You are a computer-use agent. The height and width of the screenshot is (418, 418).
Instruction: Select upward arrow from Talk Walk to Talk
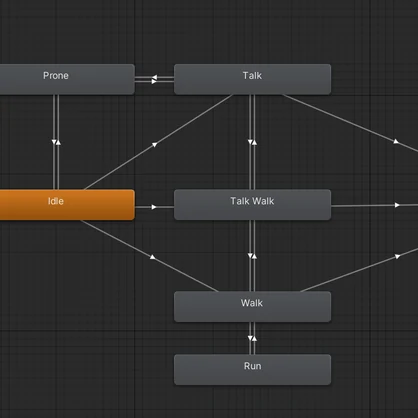pyautogui.click(x=254, y=142)
